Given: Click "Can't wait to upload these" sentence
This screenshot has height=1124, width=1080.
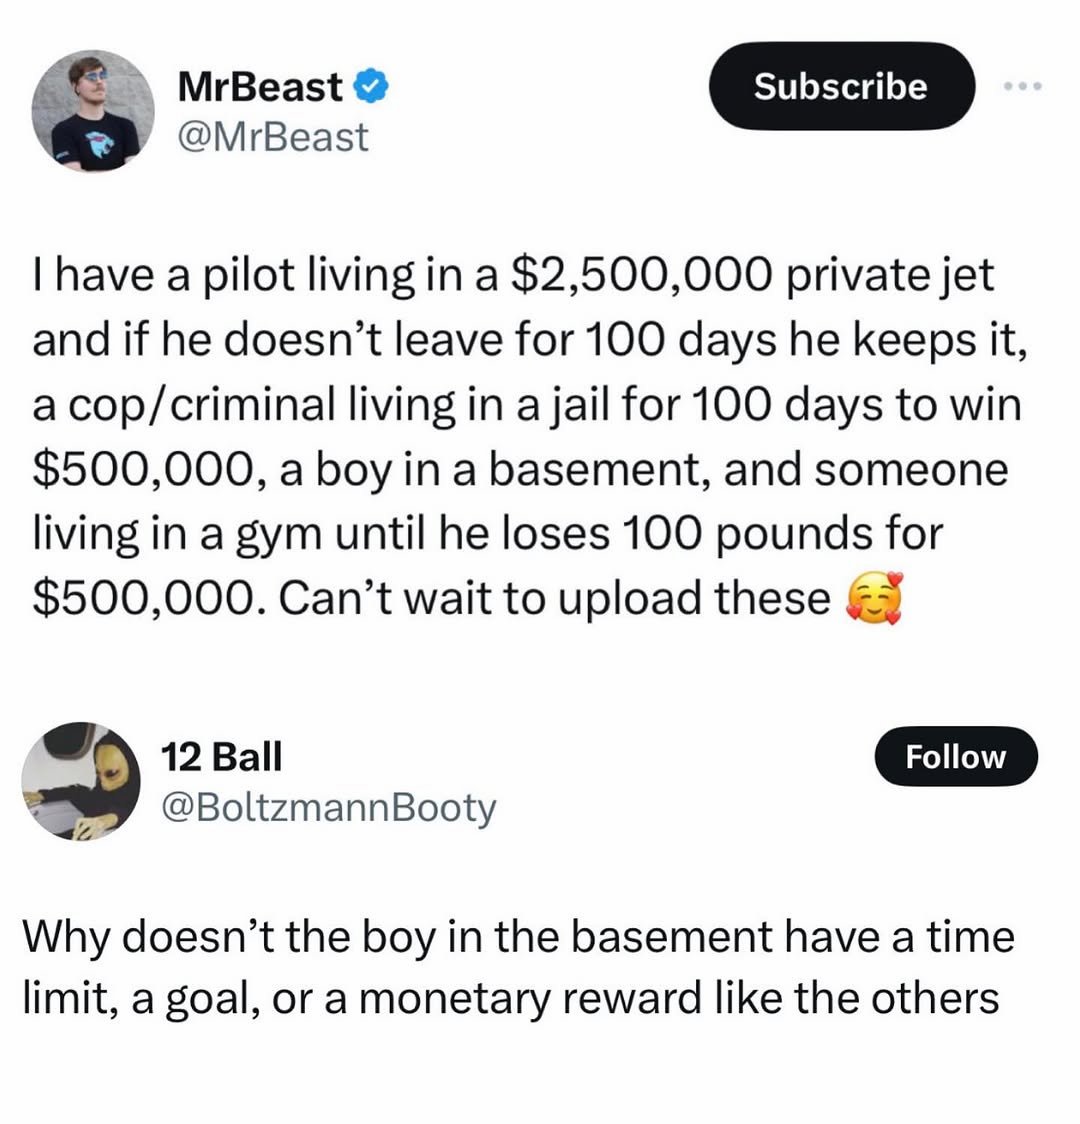Looking at the screenshot, I should (555, 599).
